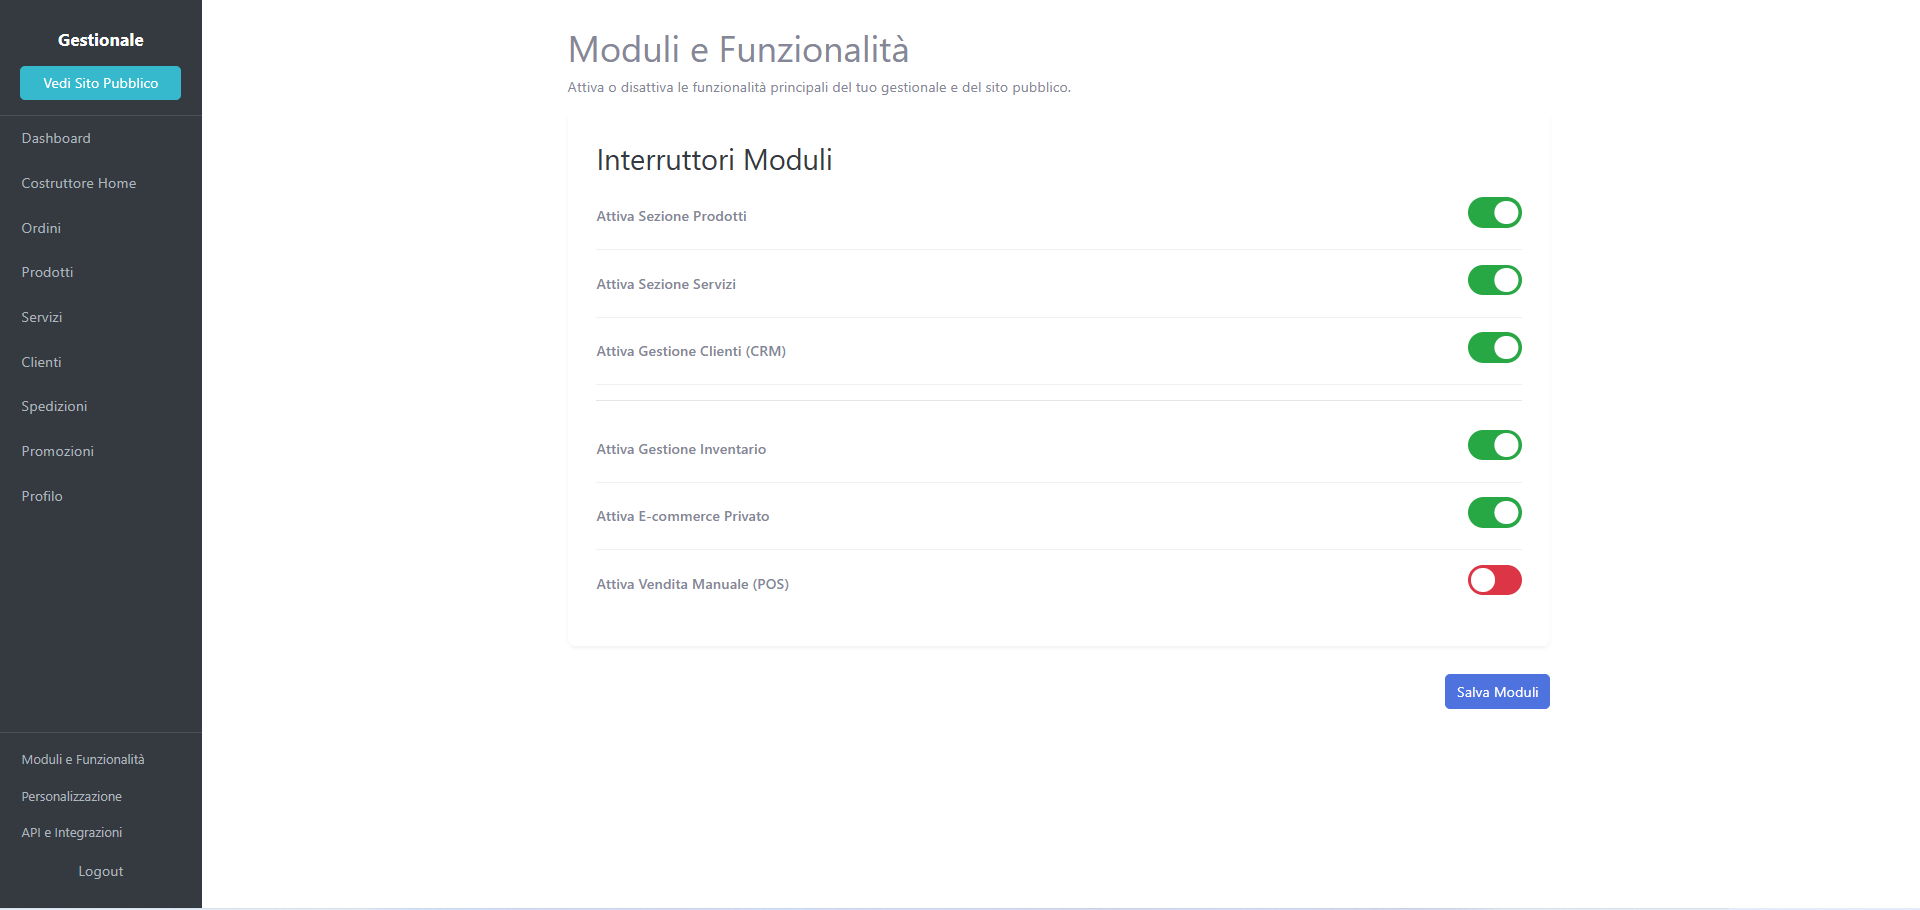Log out using the Logout link

pos(100,871)
